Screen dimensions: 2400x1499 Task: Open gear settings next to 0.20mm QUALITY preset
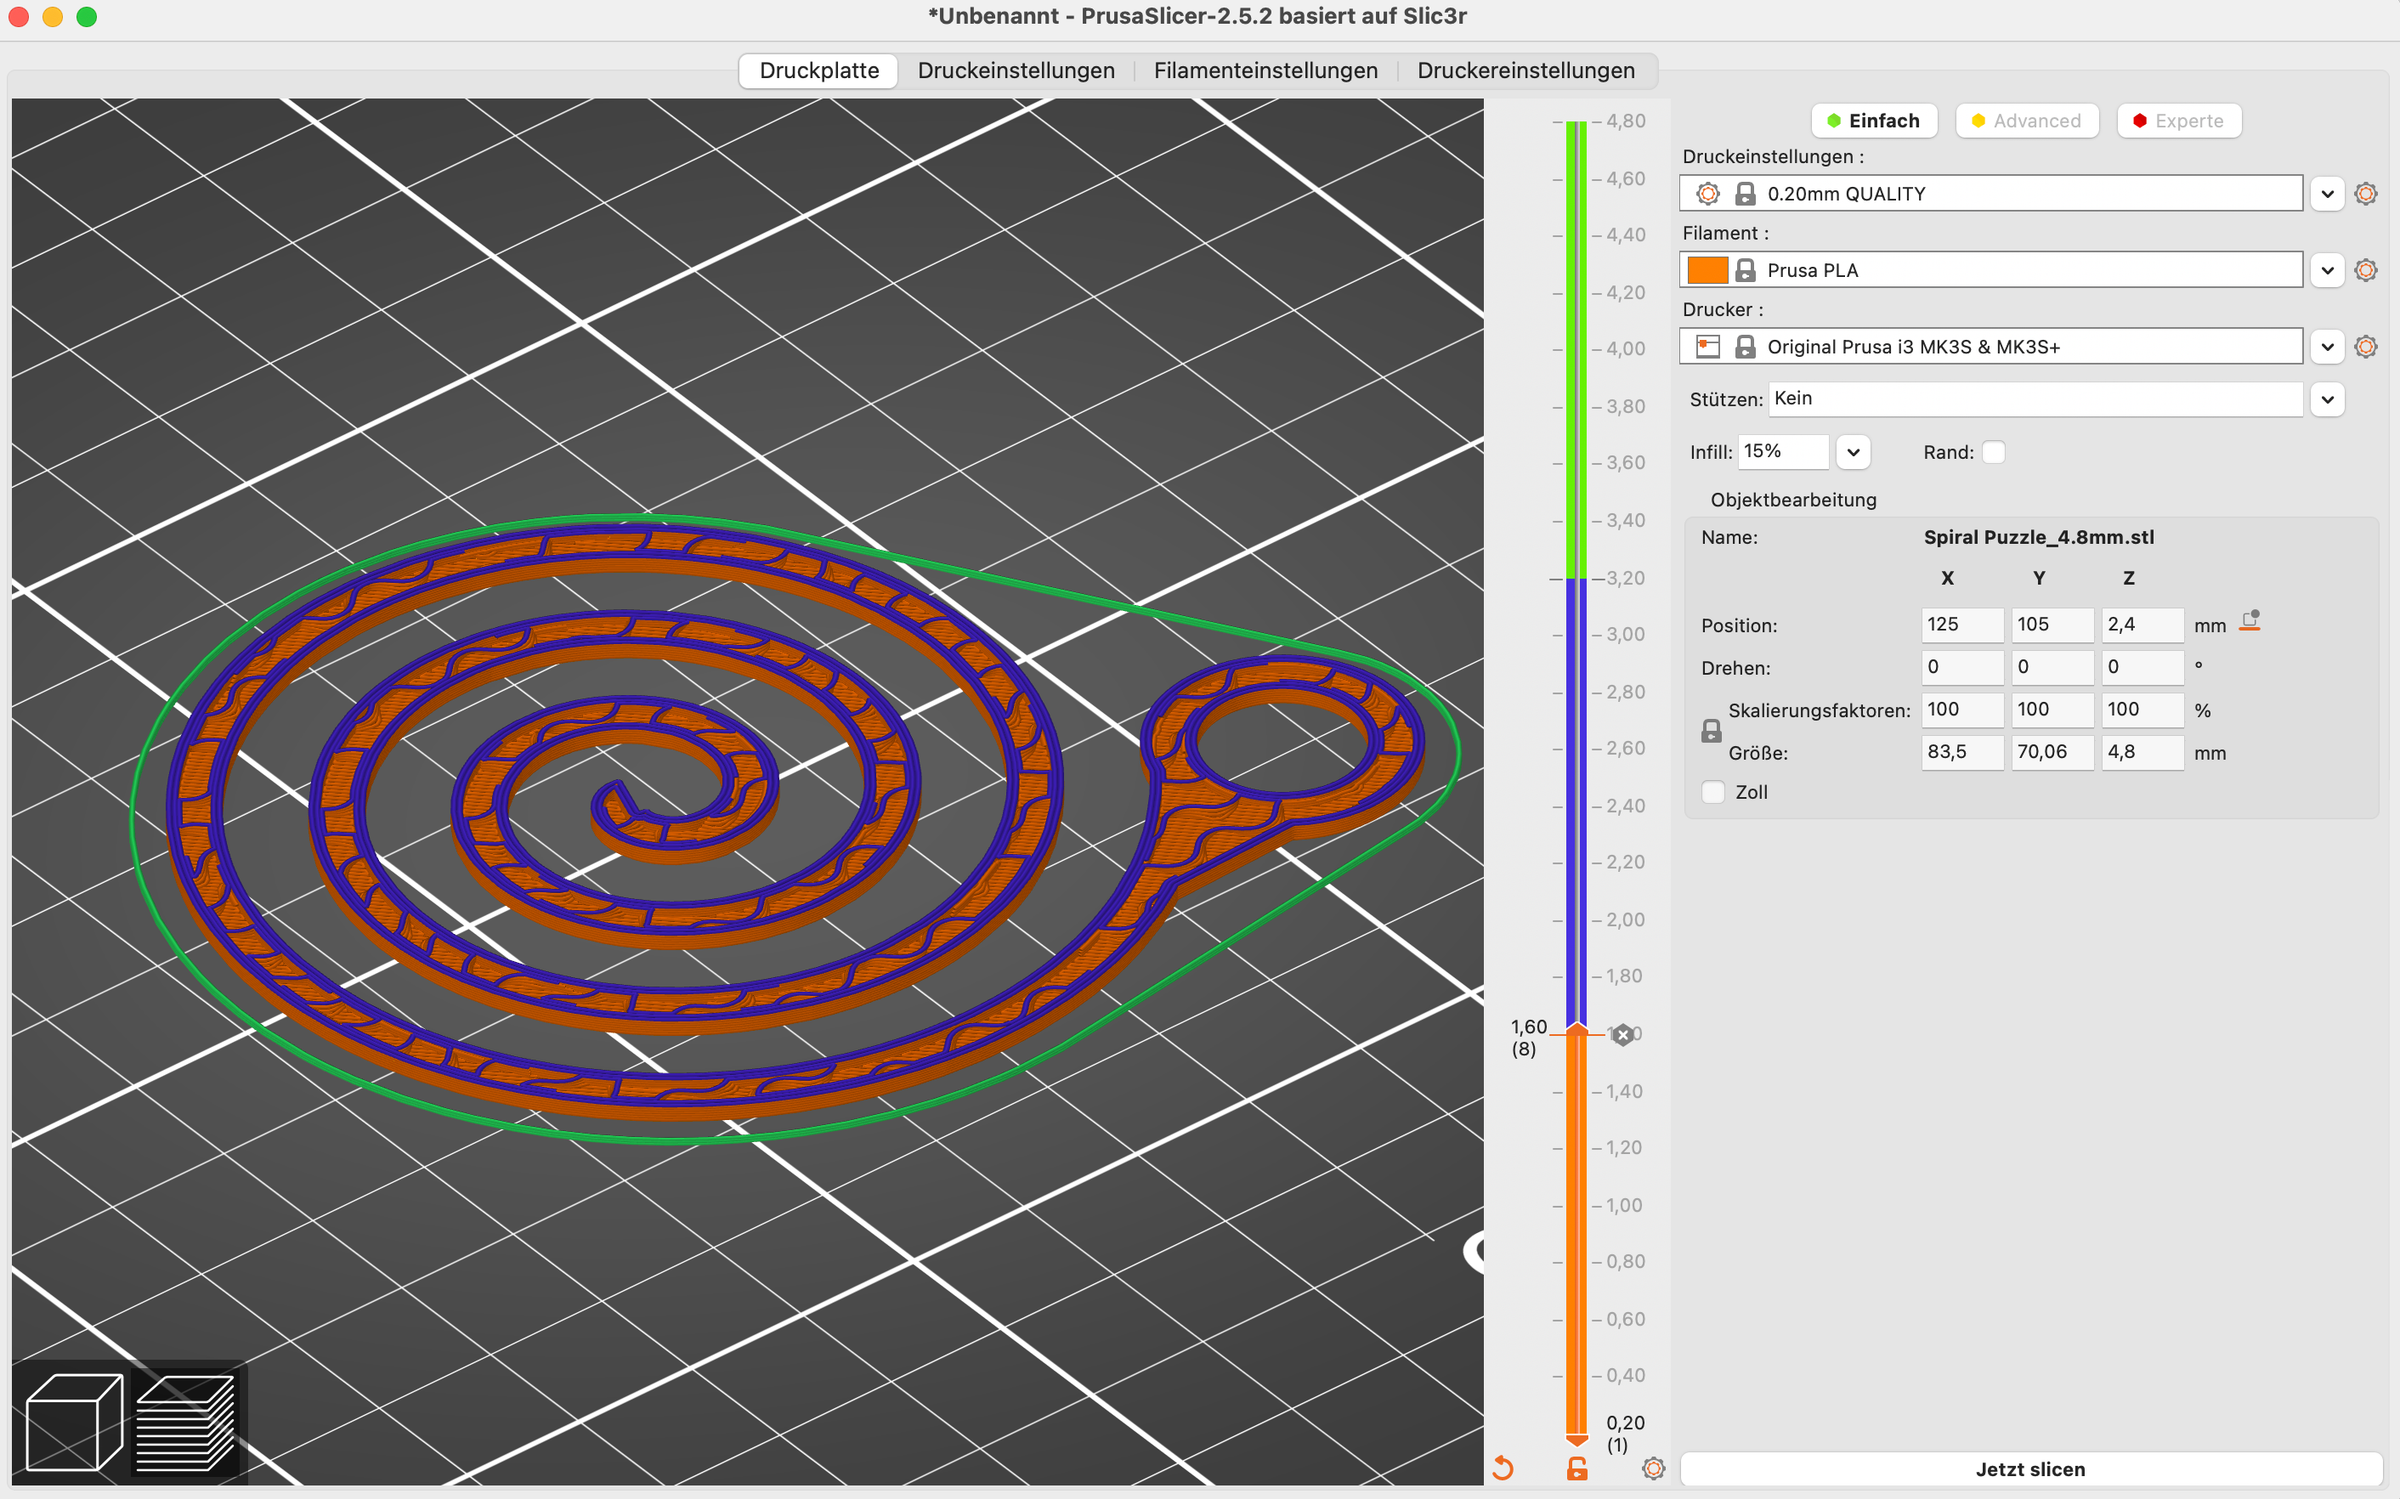pos(2366,193)
